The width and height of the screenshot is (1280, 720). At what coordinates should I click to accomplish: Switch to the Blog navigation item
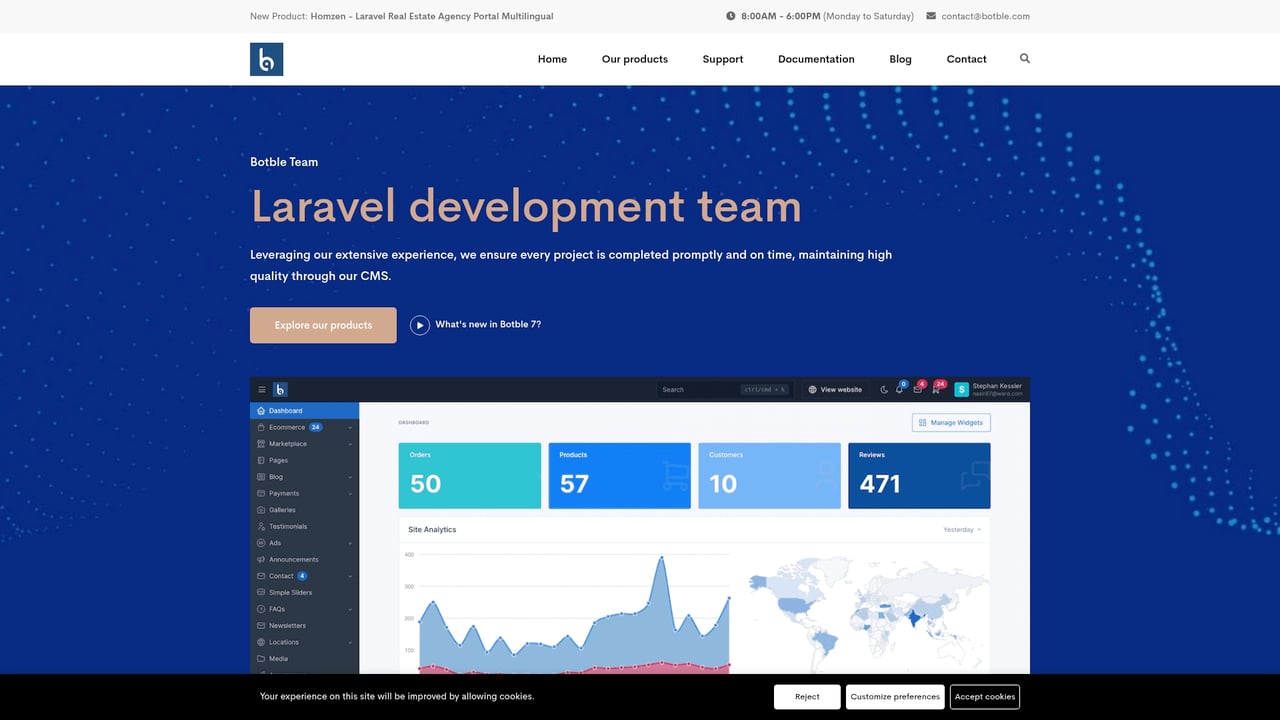pyautogui.click(x=900, y=58)
